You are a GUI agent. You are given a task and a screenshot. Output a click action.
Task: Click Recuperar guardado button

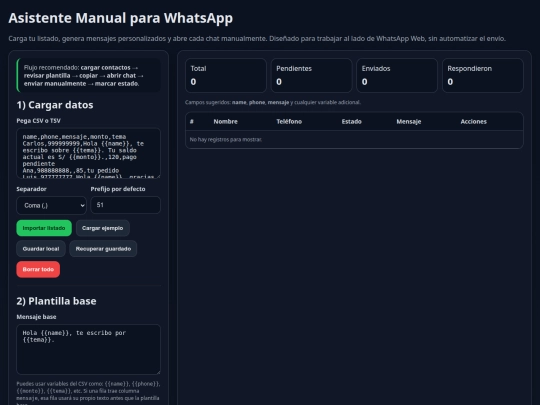tap(103, 249)
